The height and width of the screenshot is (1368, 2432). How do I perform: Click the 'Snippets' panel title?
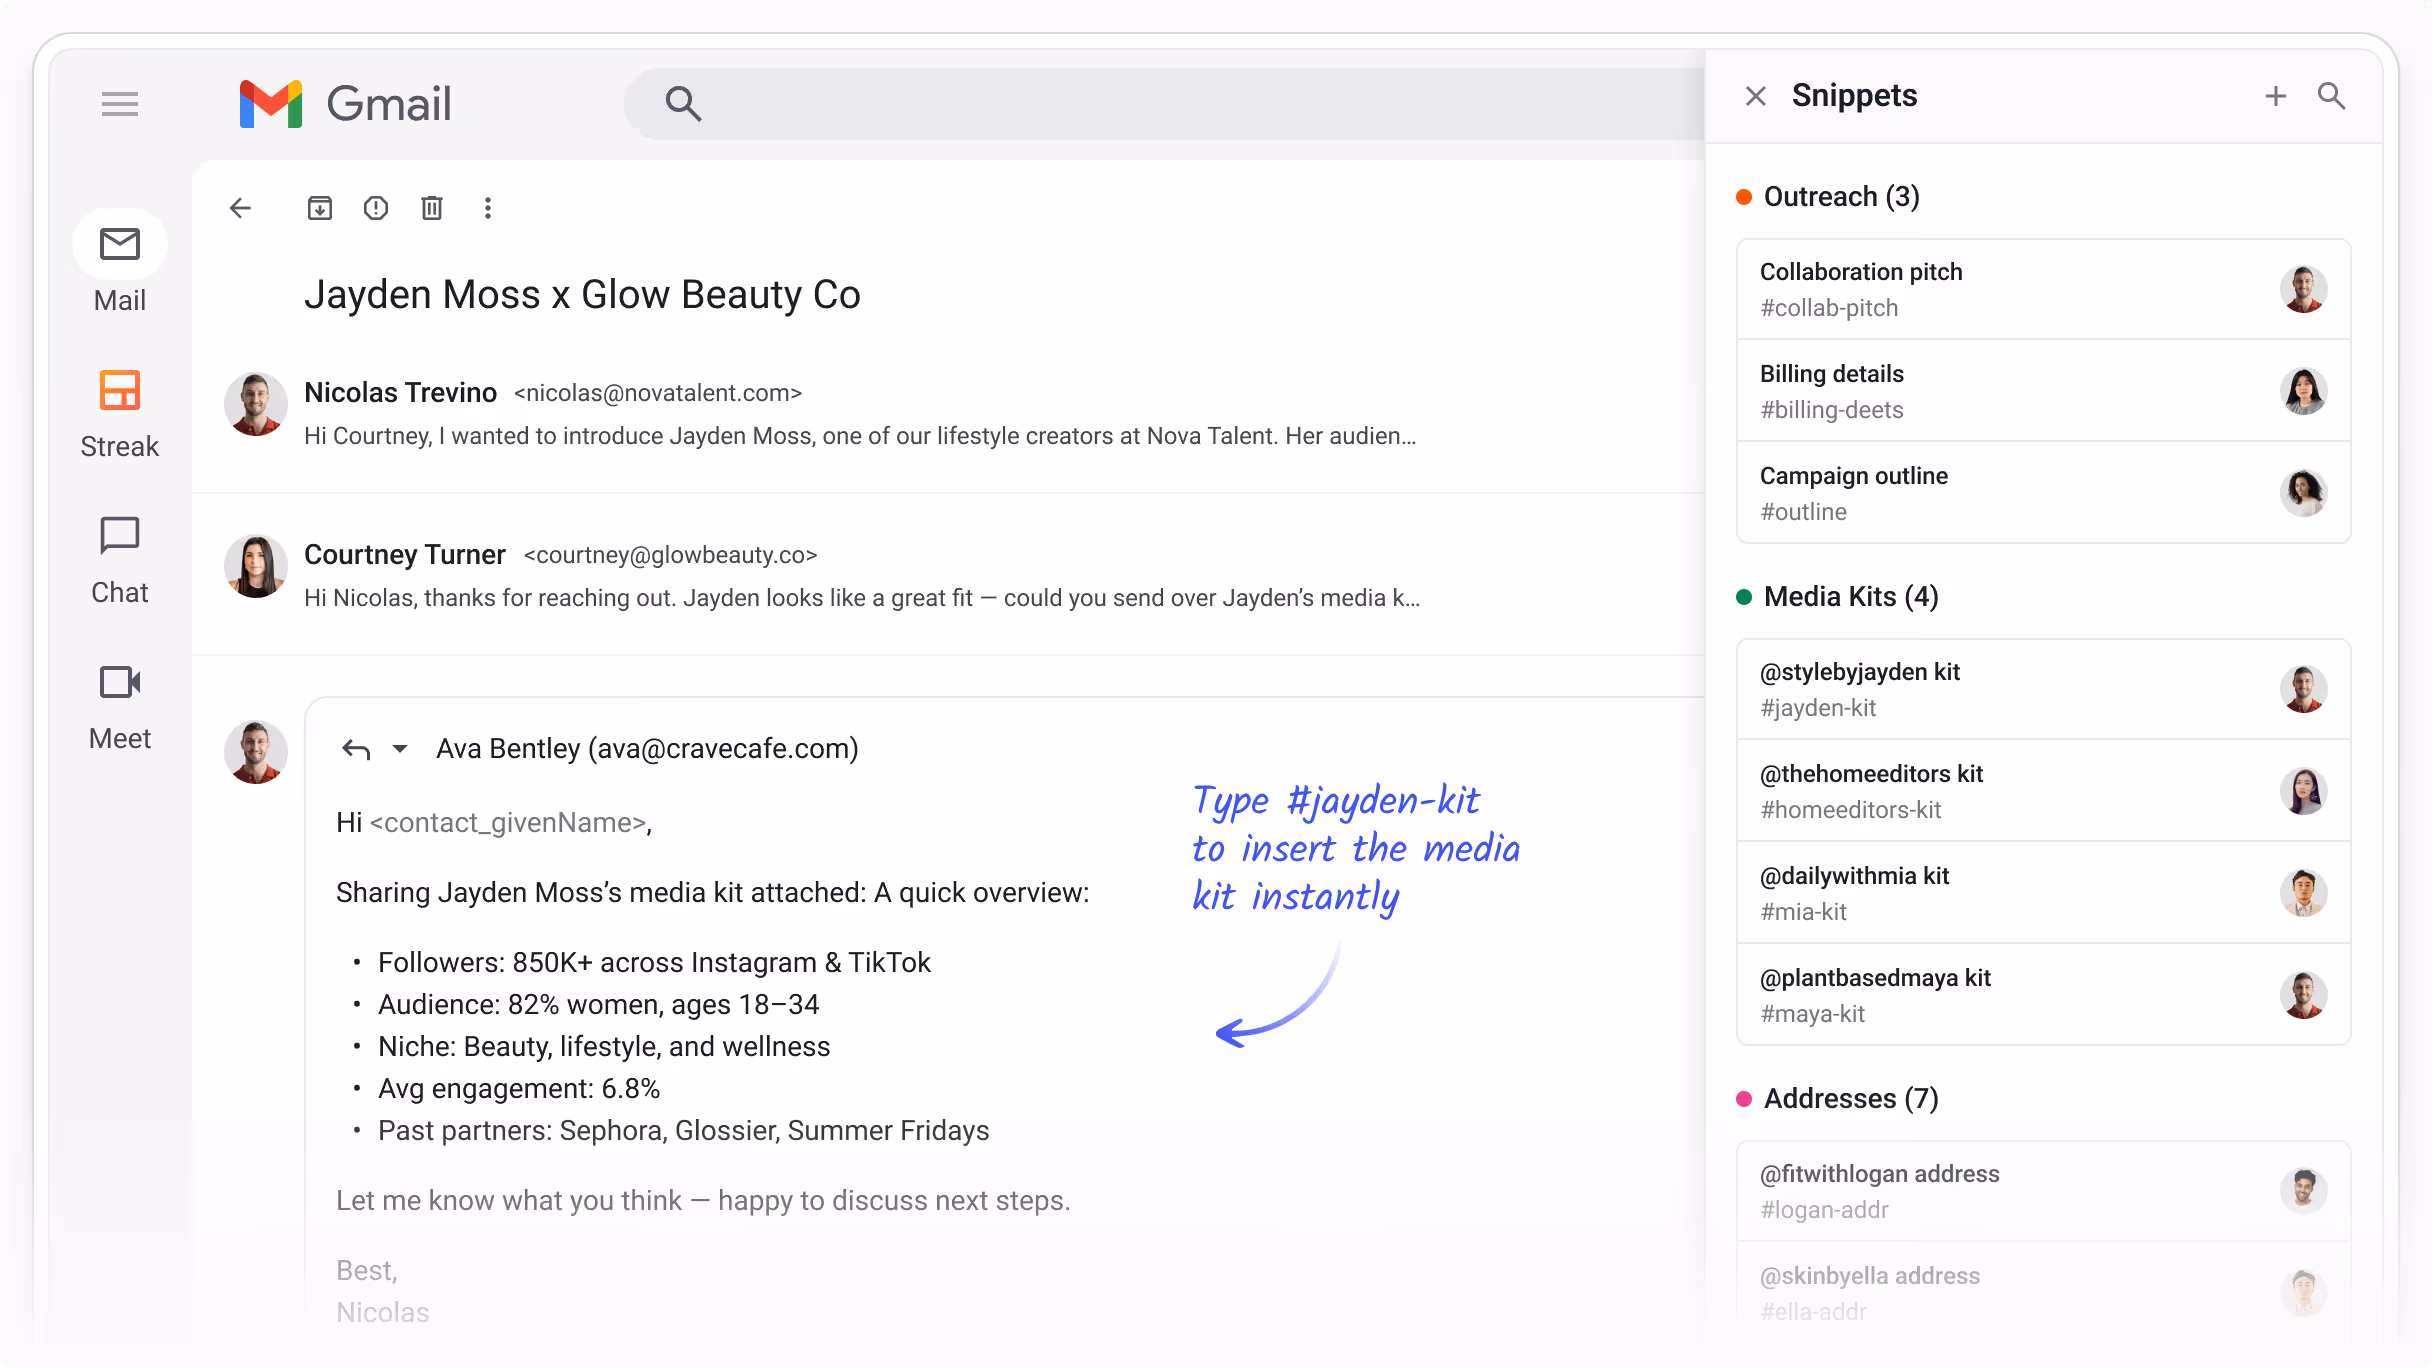(x=1854, y=96)
